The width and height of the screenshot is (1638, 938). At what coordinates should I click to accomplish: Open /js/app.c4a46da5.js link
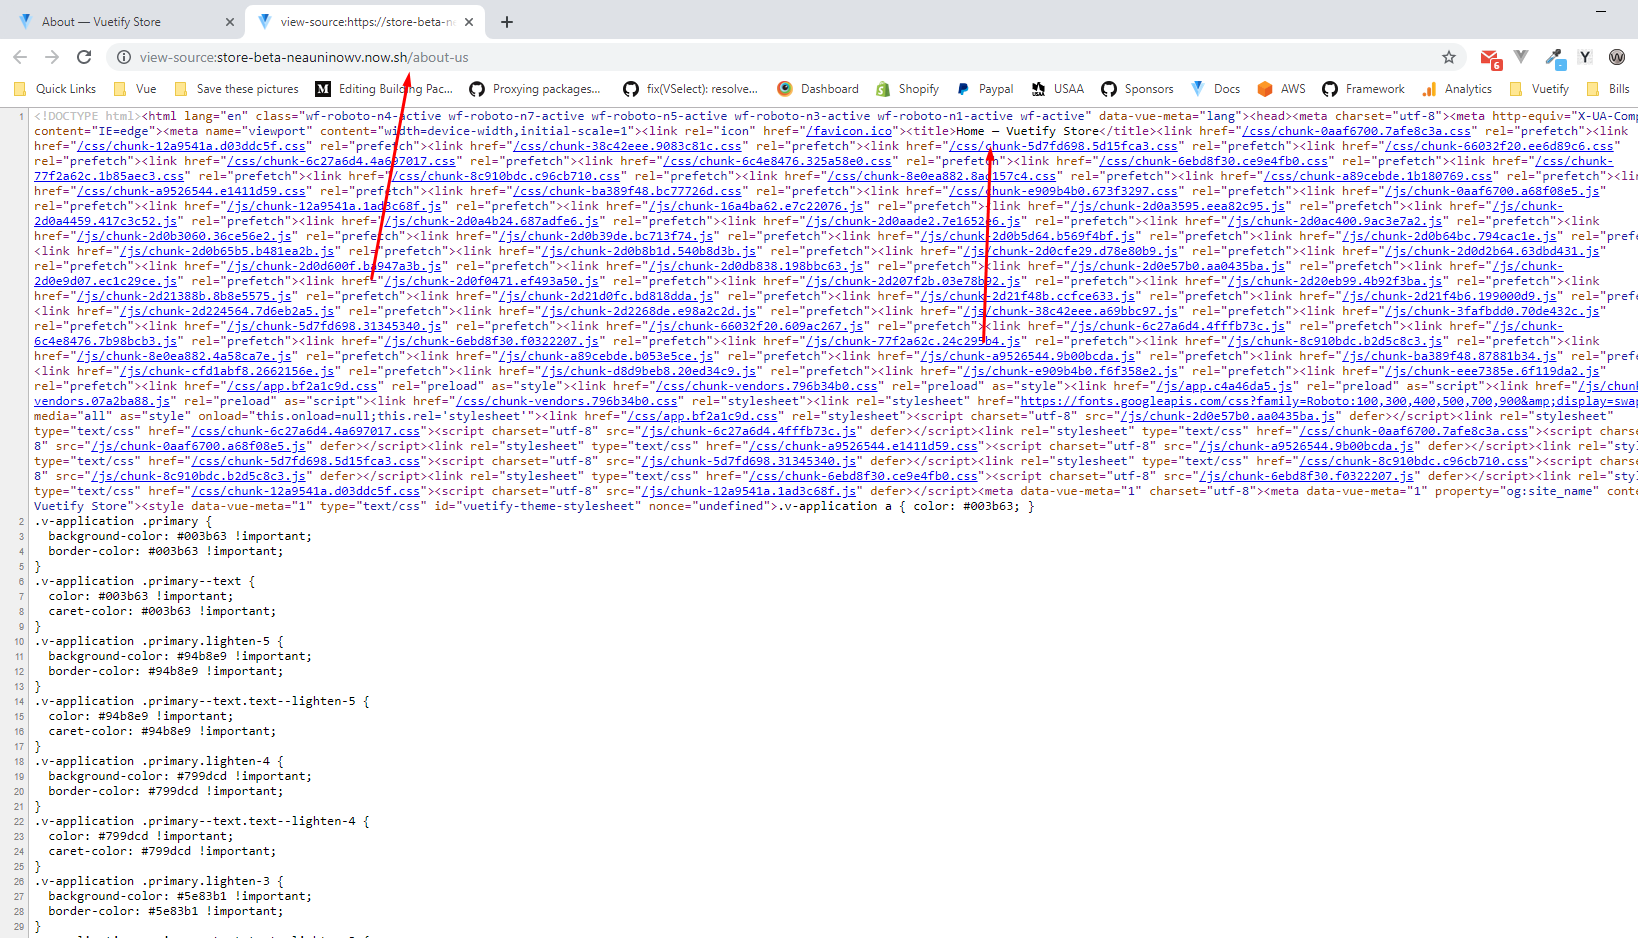click(1224, 386)
